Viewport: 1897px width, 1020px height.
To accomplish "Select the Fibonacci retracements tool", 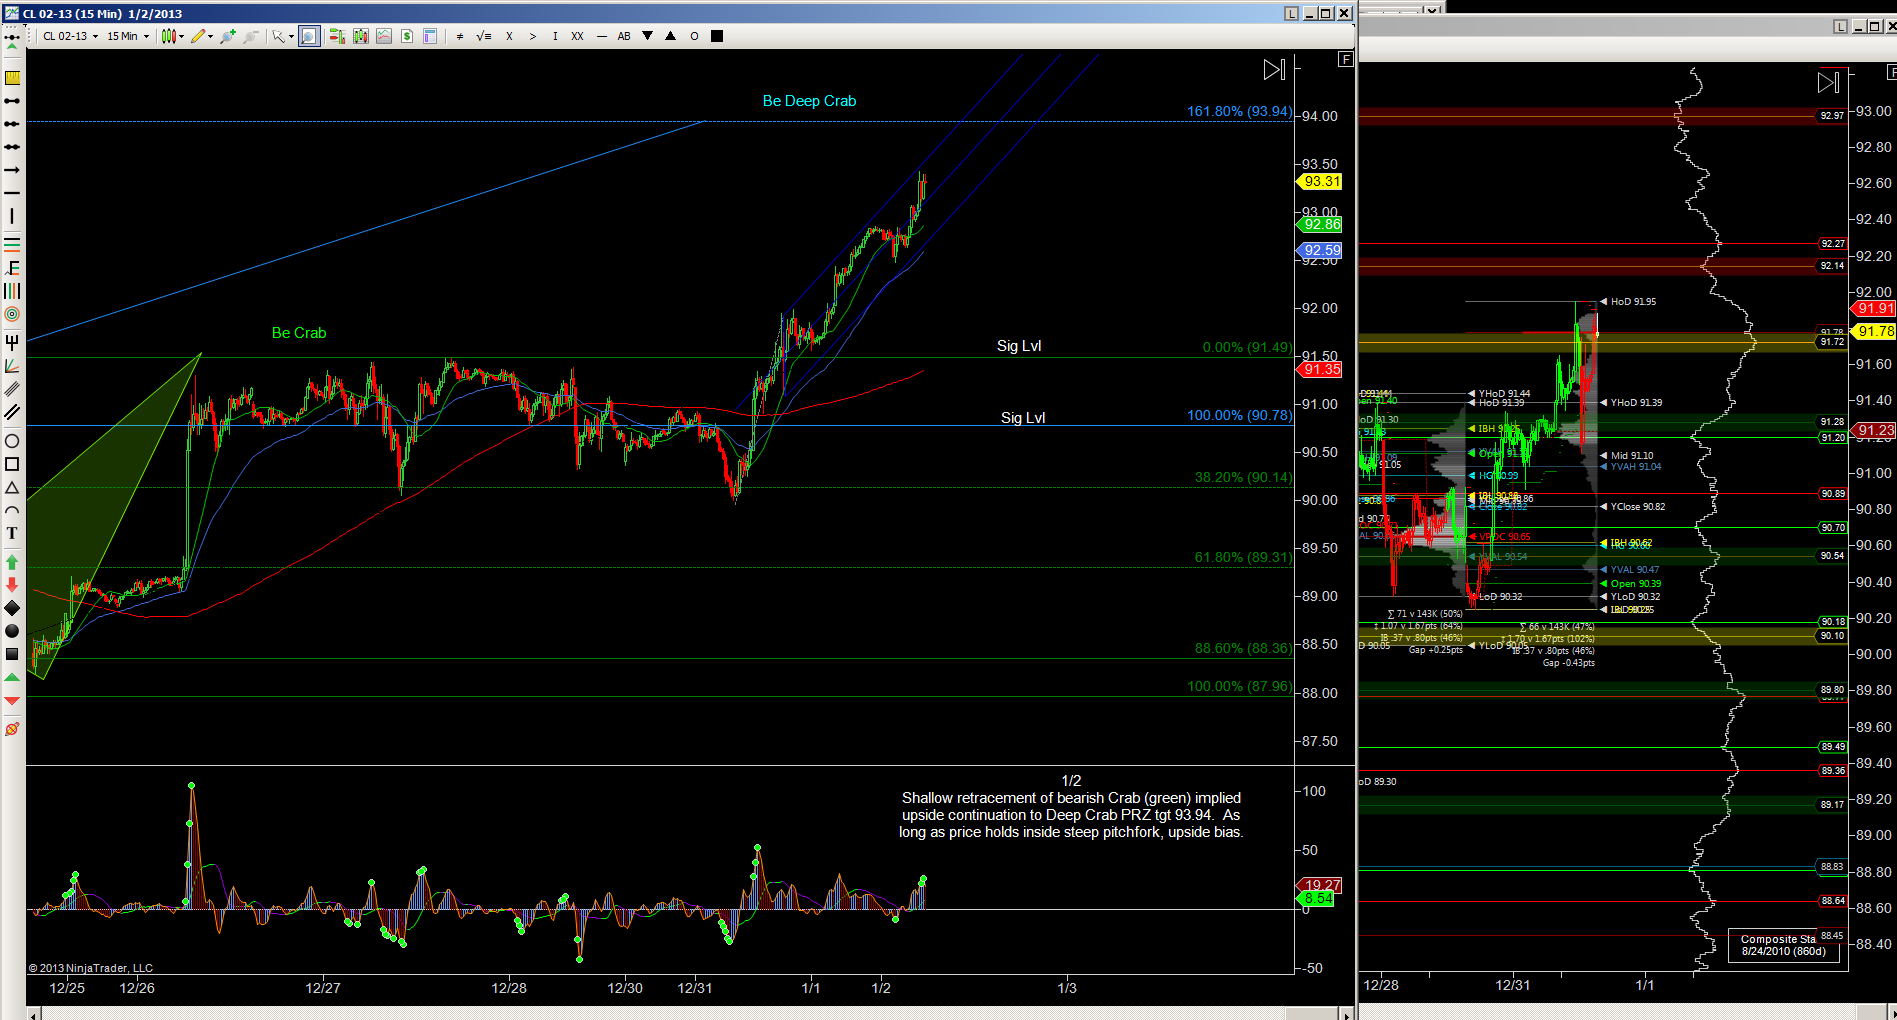I will (x=12, y=244).
